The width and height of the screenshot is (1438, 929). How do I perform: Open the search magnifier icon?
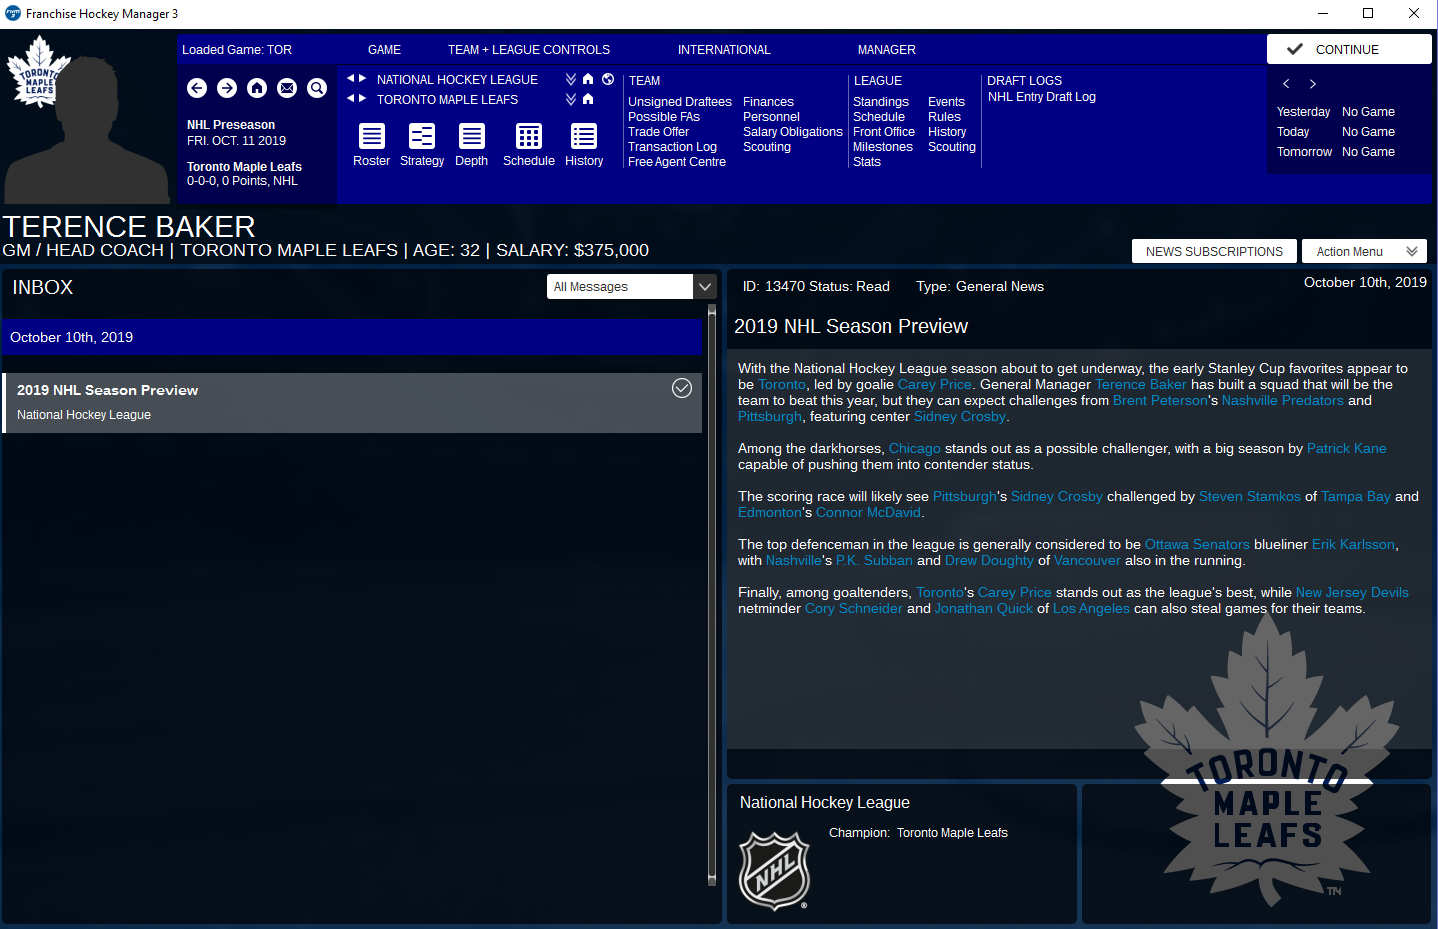pyautogui.click(x=317, y=88)
